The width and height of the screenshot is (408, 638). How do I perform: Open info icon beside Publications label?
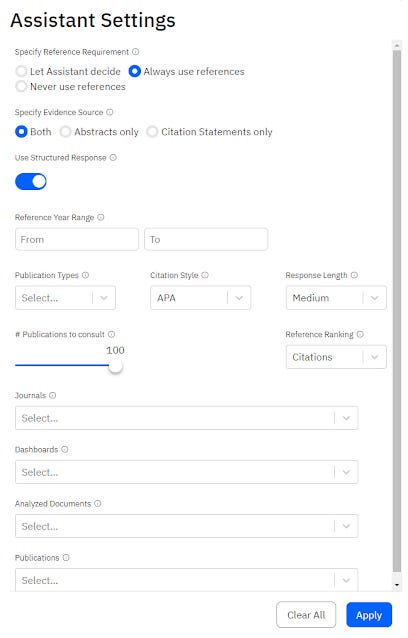tap(66, 557)
